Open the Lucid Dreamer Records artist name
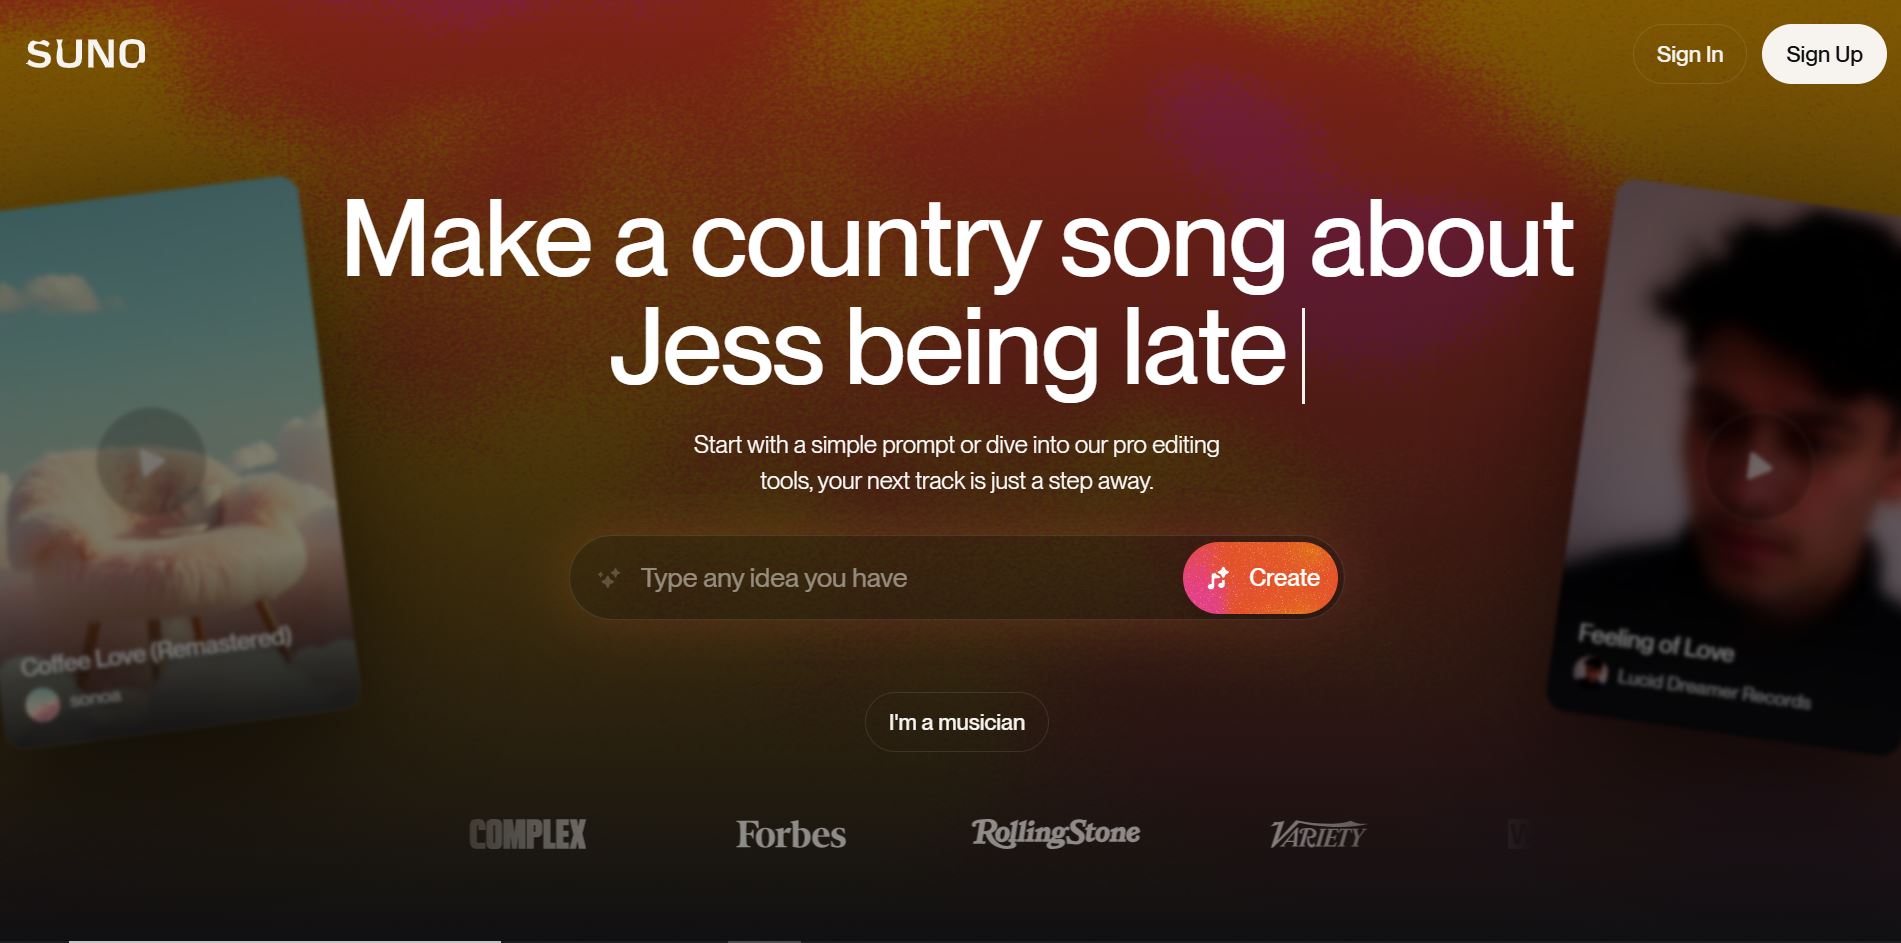The height and width of the screenshot is (943, 1901). [x=1714, y=688]
